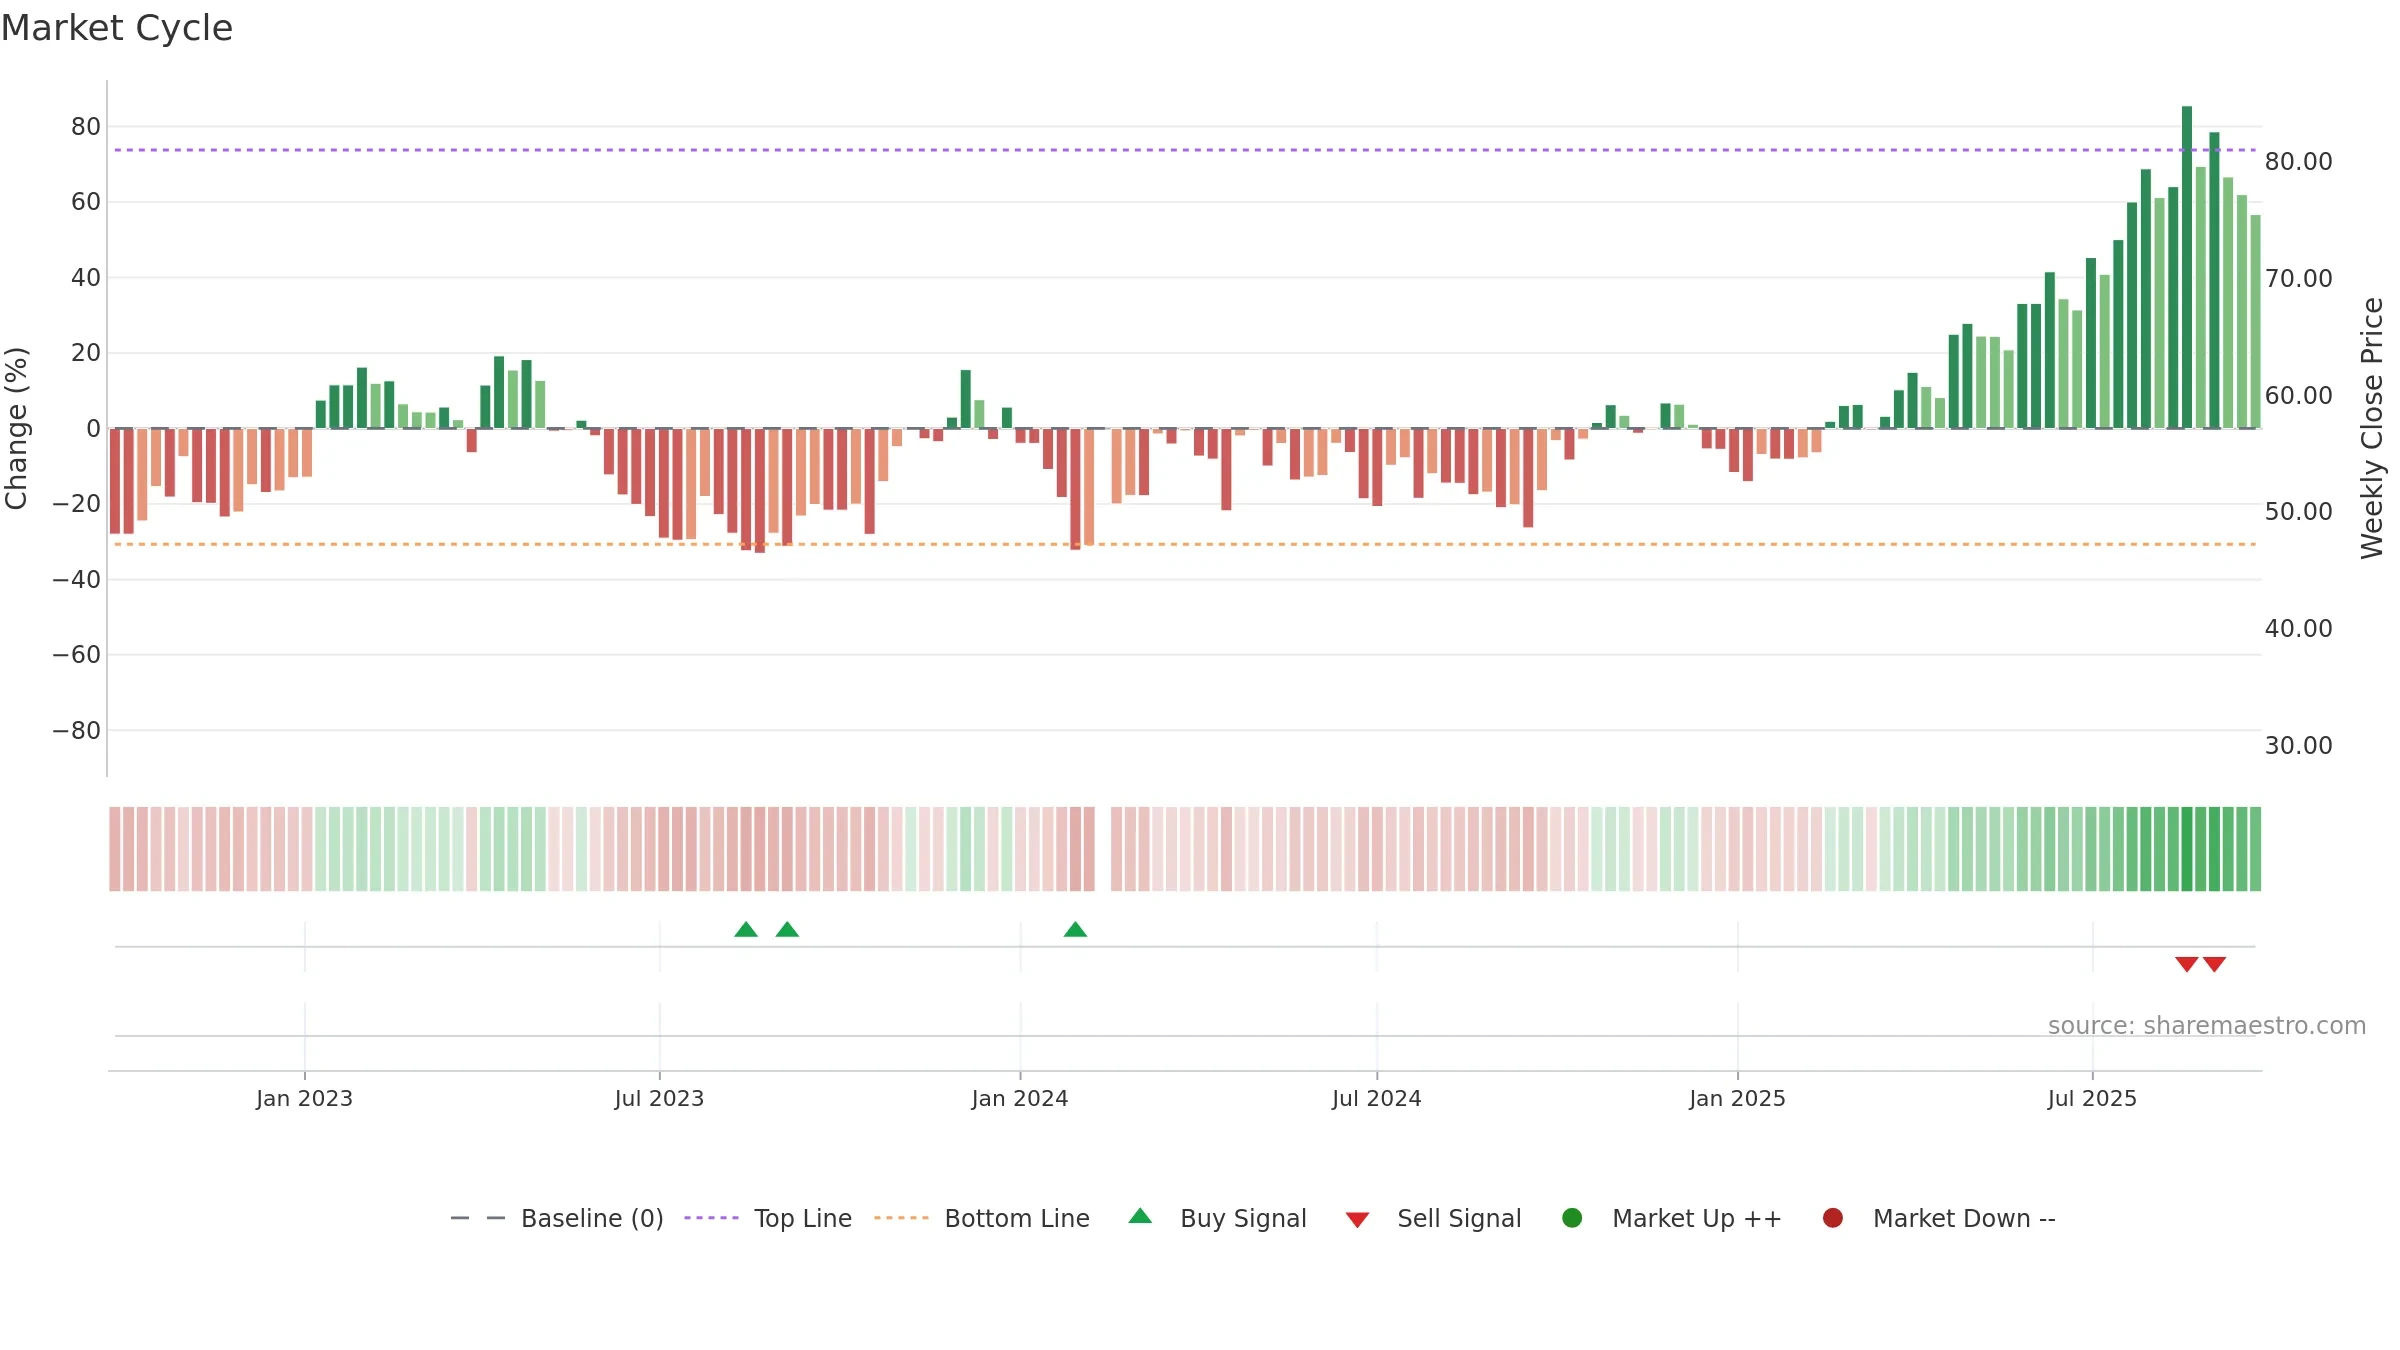Select the first sell signal marker after Jul 2025
Viewport: 2400px width, 1350px height.
click(x=2186, y=964)
